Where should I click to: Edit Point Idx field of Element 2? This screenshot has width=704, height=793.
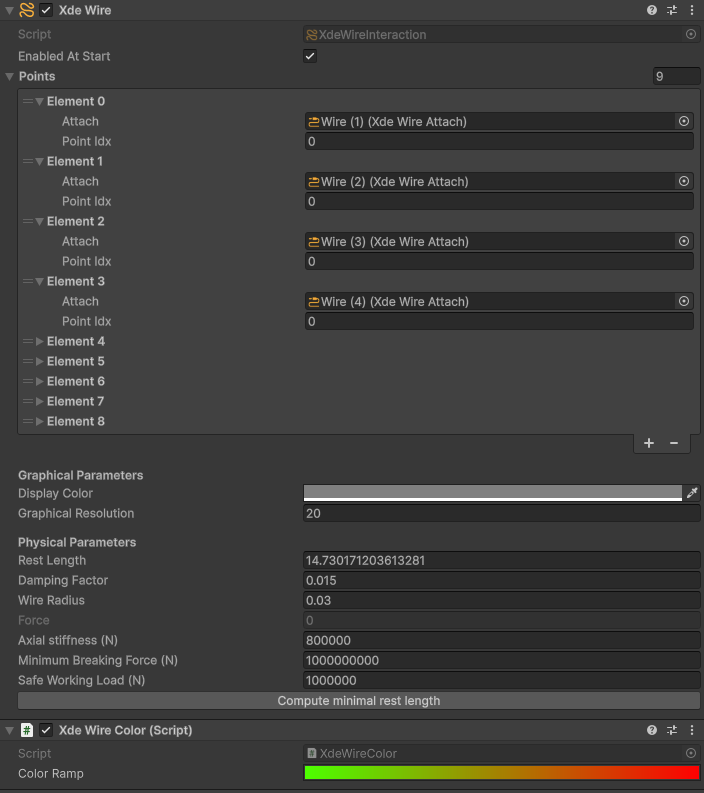(499, 261)
